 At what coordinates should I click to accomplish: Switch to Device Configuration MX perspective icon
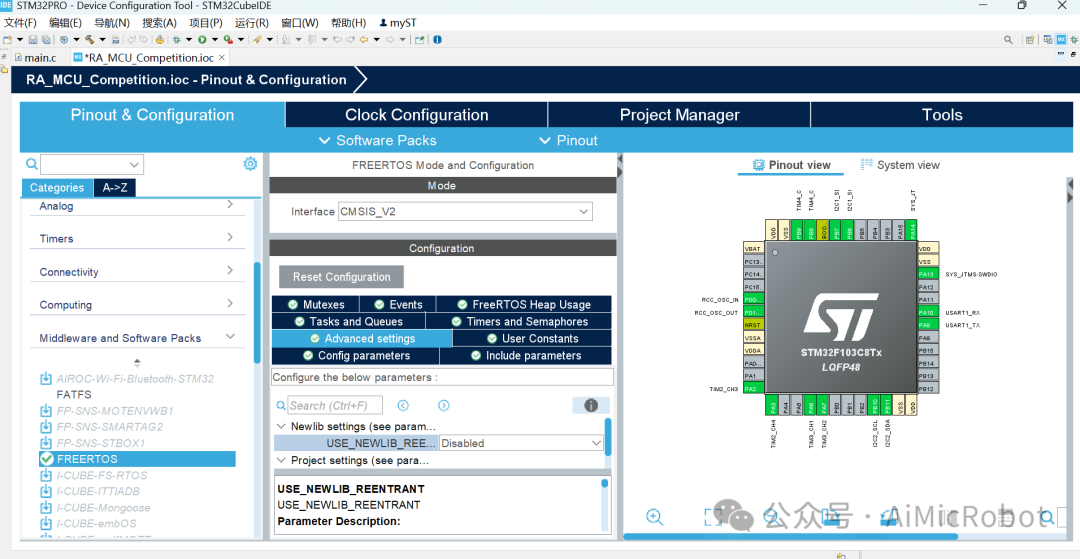point(1061,40)
